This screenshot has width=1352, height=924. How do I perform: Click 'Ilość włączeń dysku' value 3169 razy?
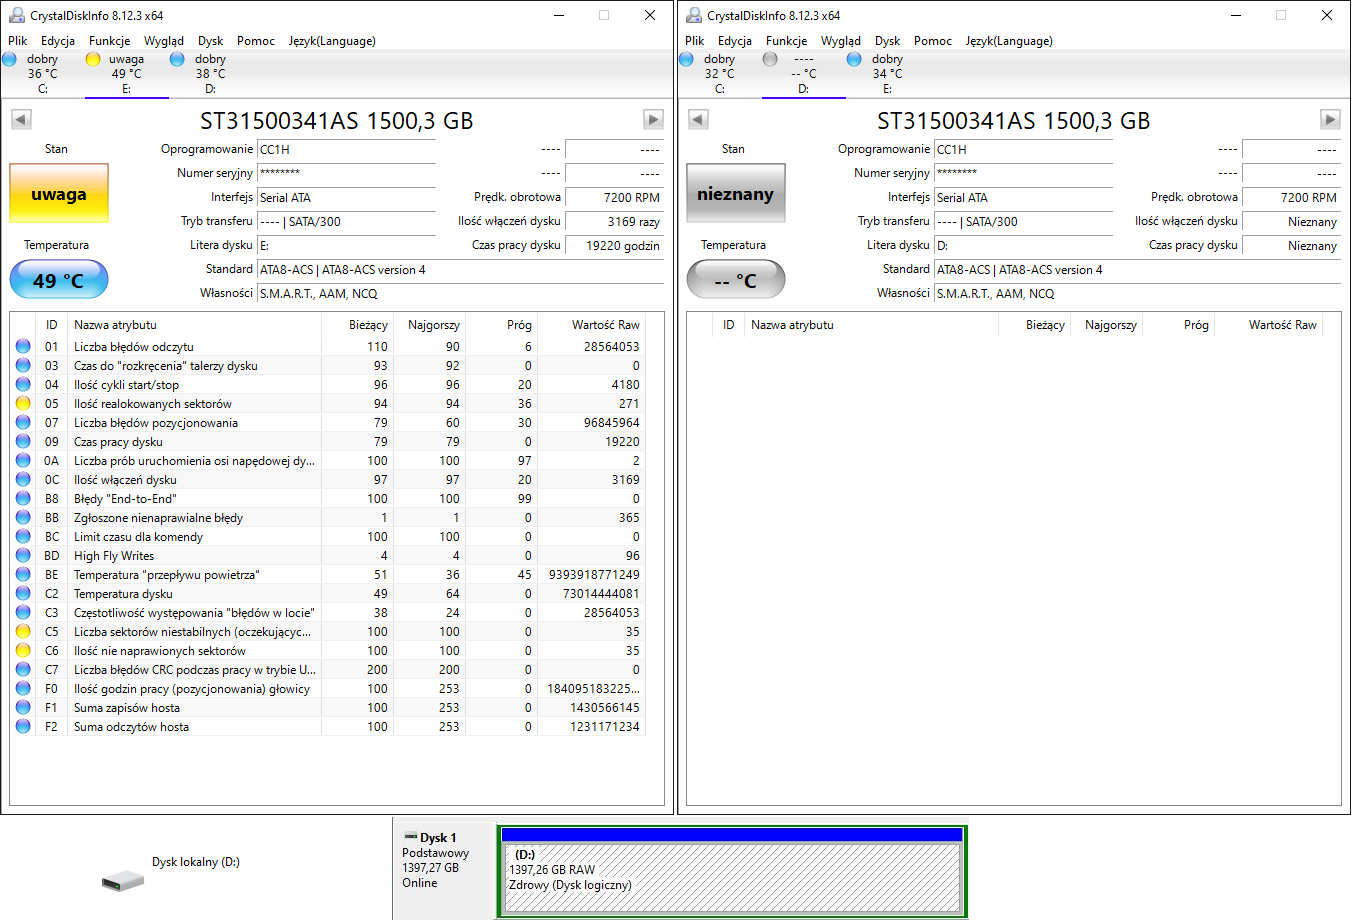pyautogui.click(x=615, y=222)
